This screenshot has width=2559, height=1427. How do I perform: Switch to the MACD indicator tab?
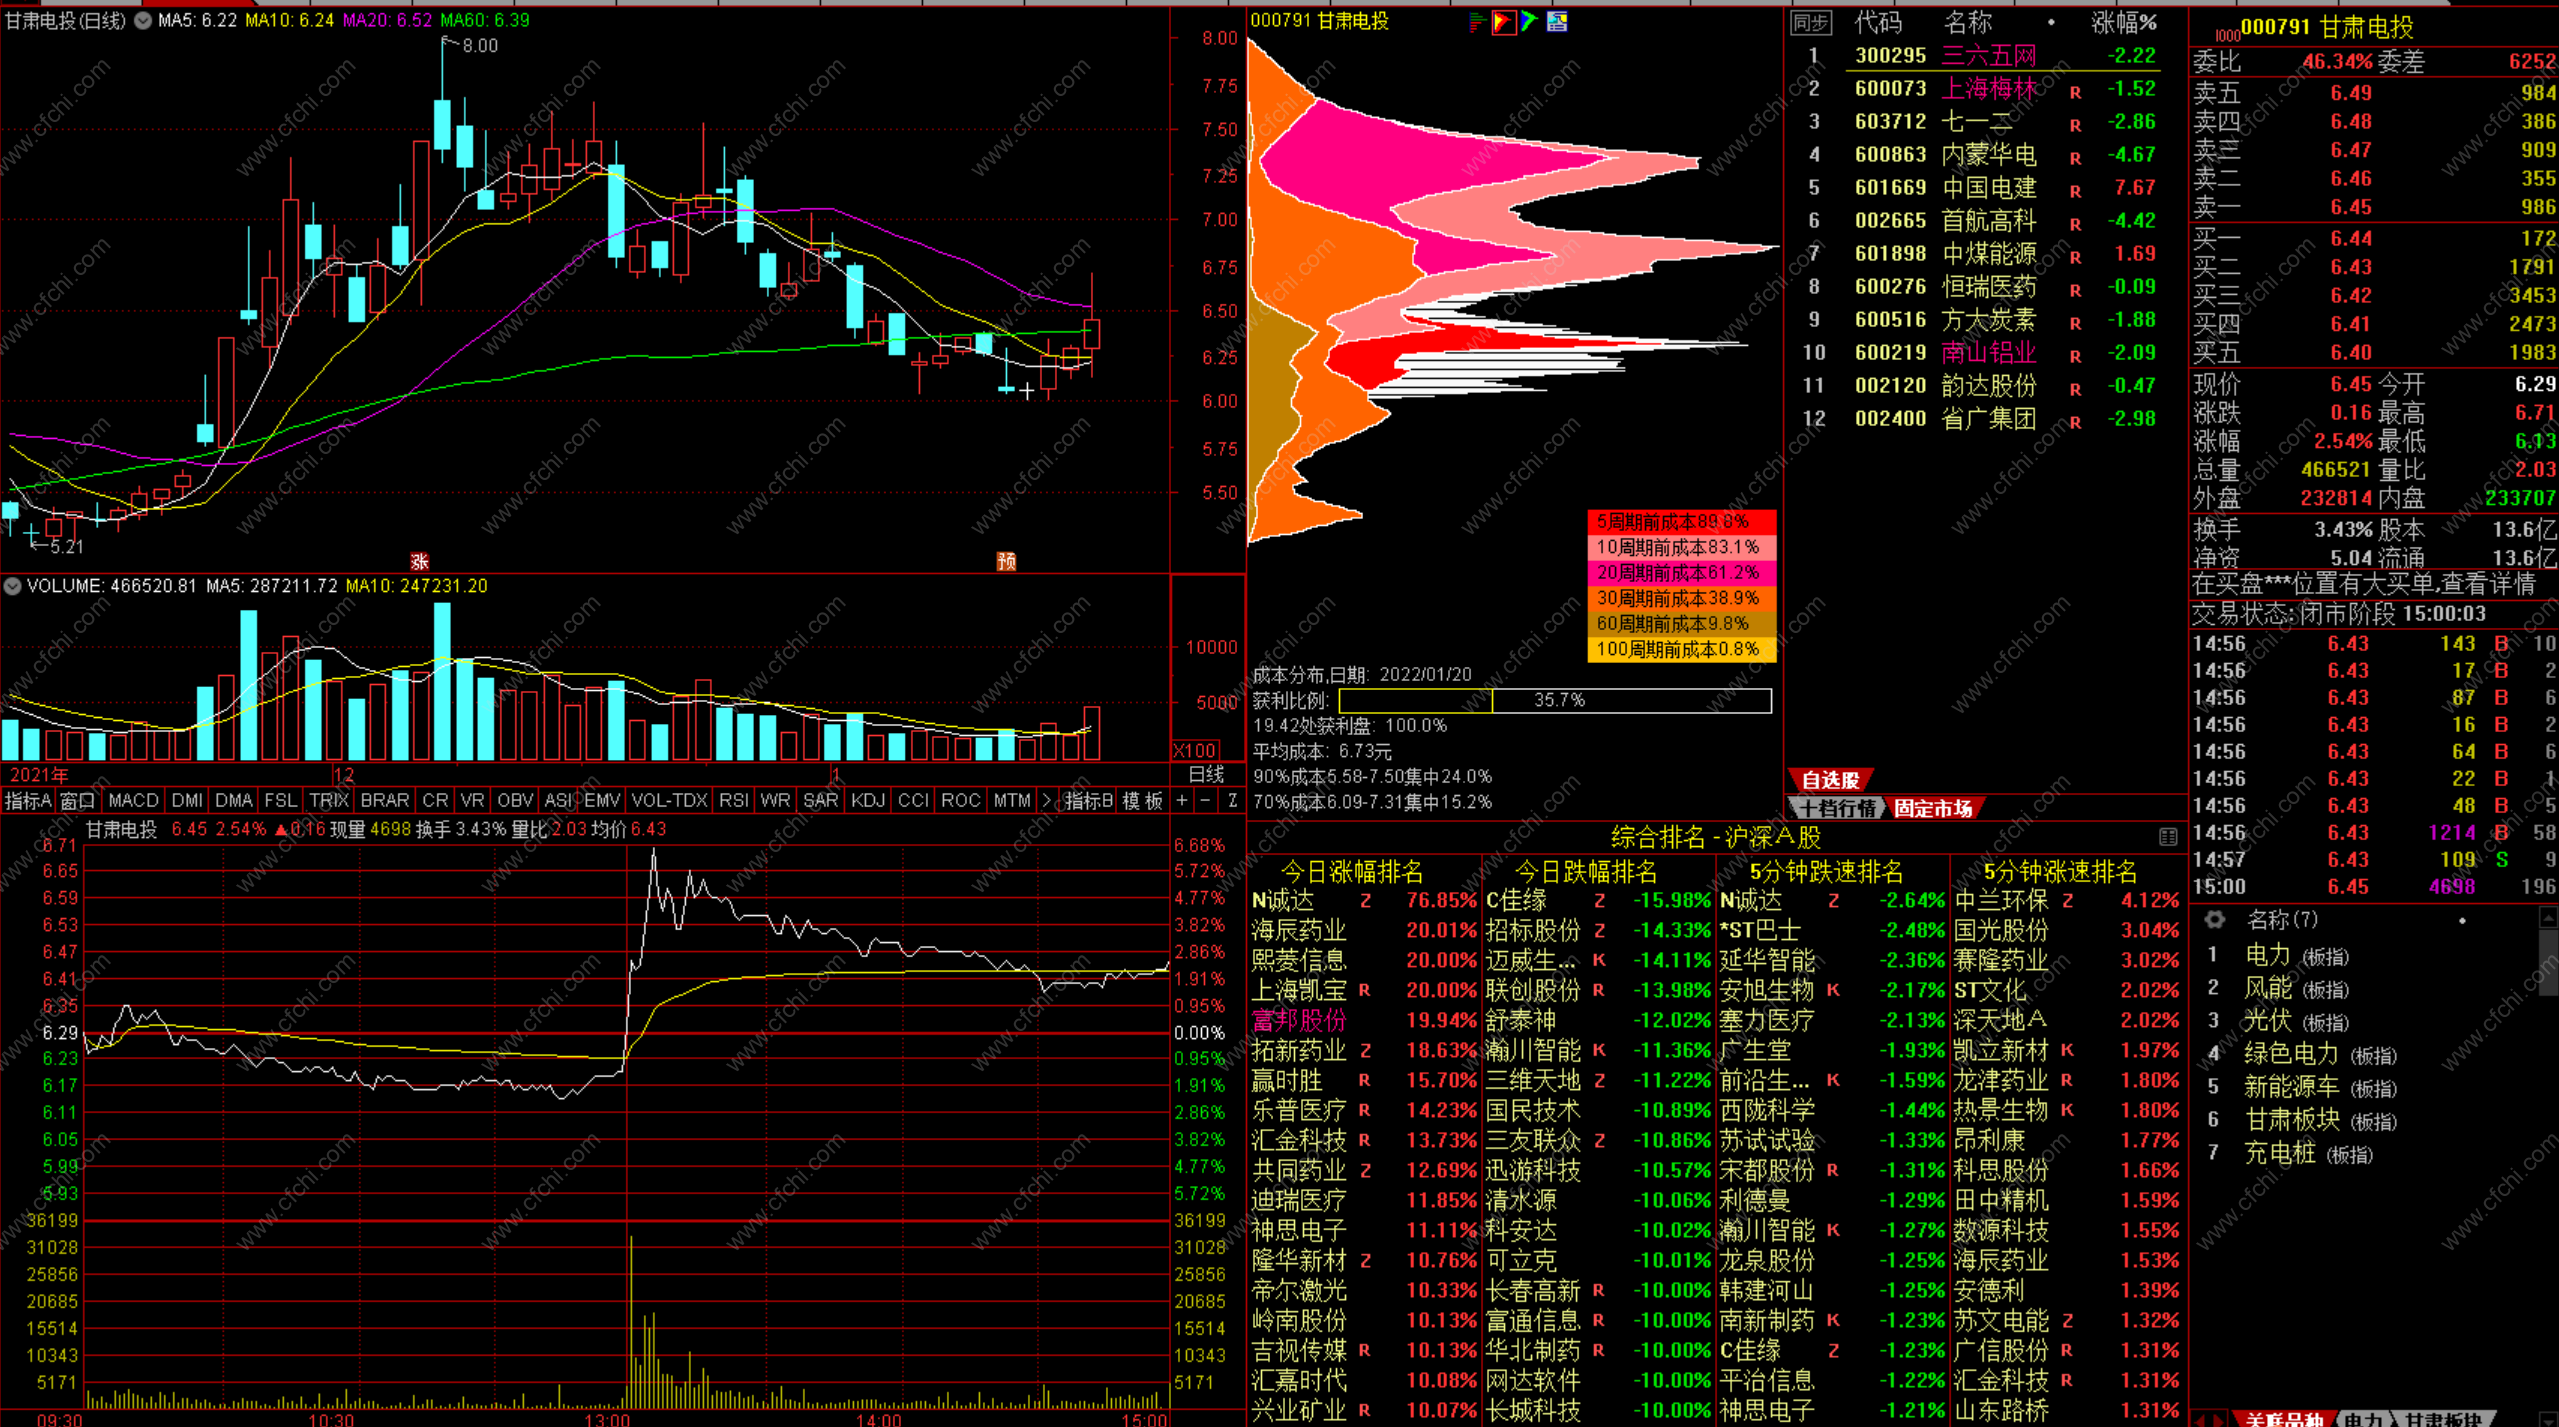pyautogui.click(x=133, y=801)
